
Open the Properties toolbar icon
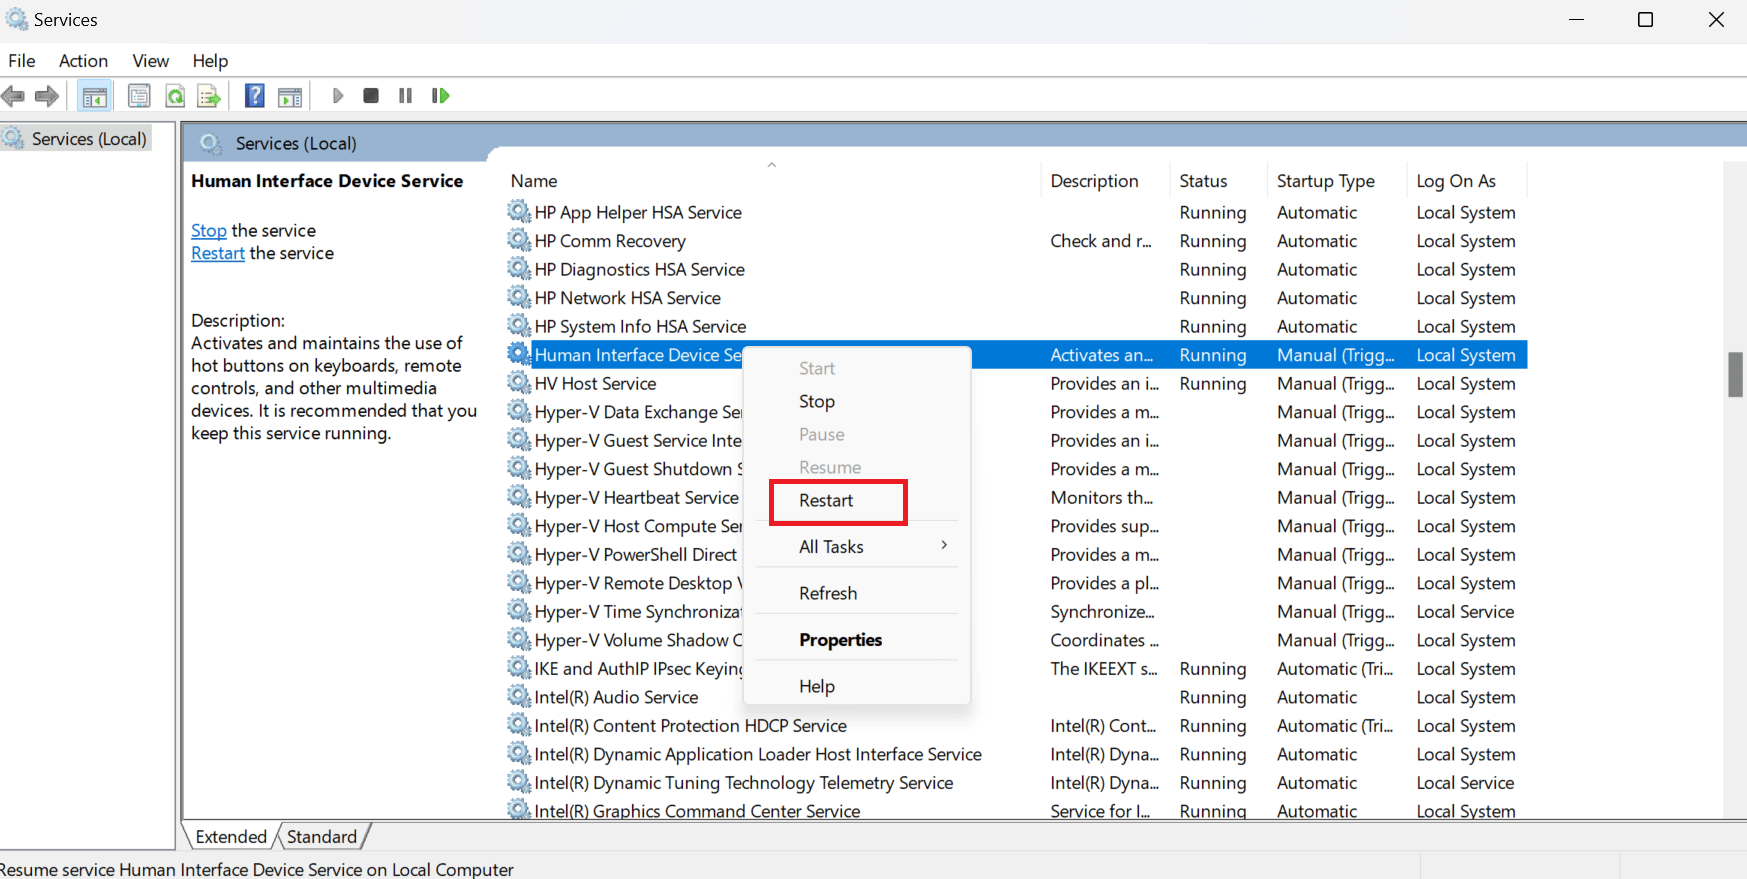tap(139, 96)
